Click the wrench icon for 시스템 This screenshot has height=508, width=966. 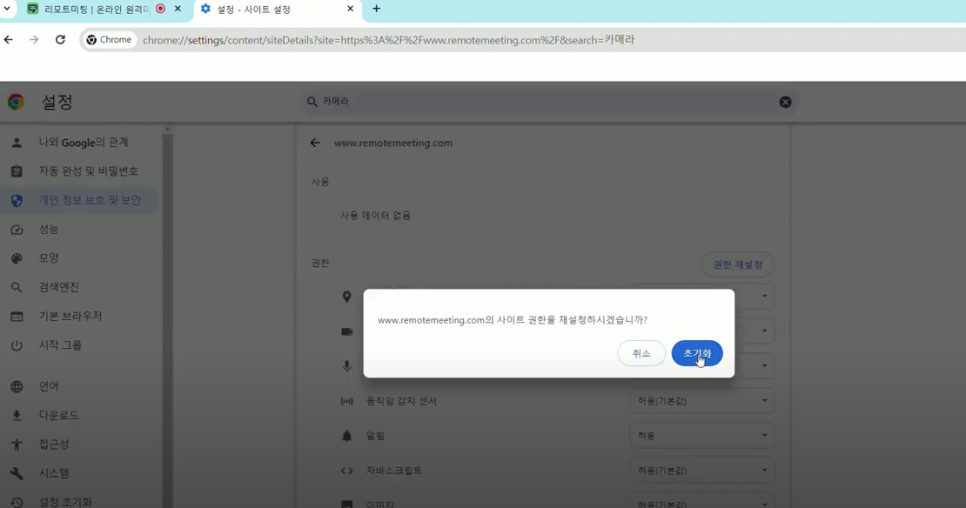[17, 473]
